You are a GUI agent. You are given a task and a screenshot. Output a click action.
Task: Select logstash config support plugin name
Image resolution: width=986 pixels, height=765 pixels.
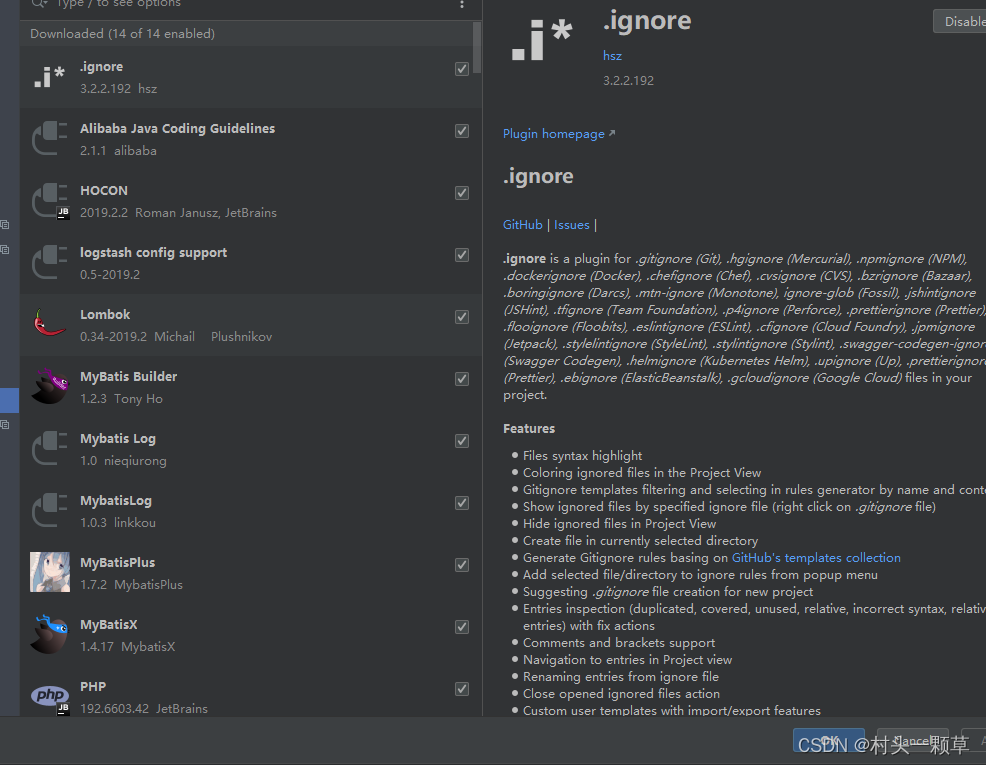point(153,253)
